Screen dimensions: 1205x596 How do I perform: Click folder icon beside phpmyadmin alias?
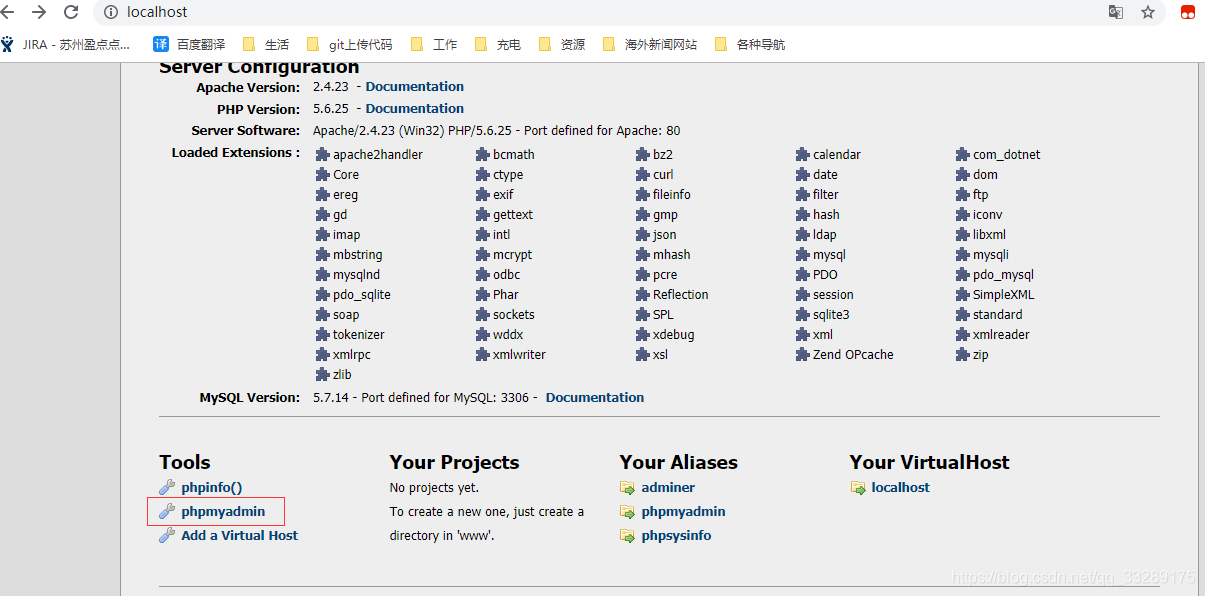click(627, 512)
